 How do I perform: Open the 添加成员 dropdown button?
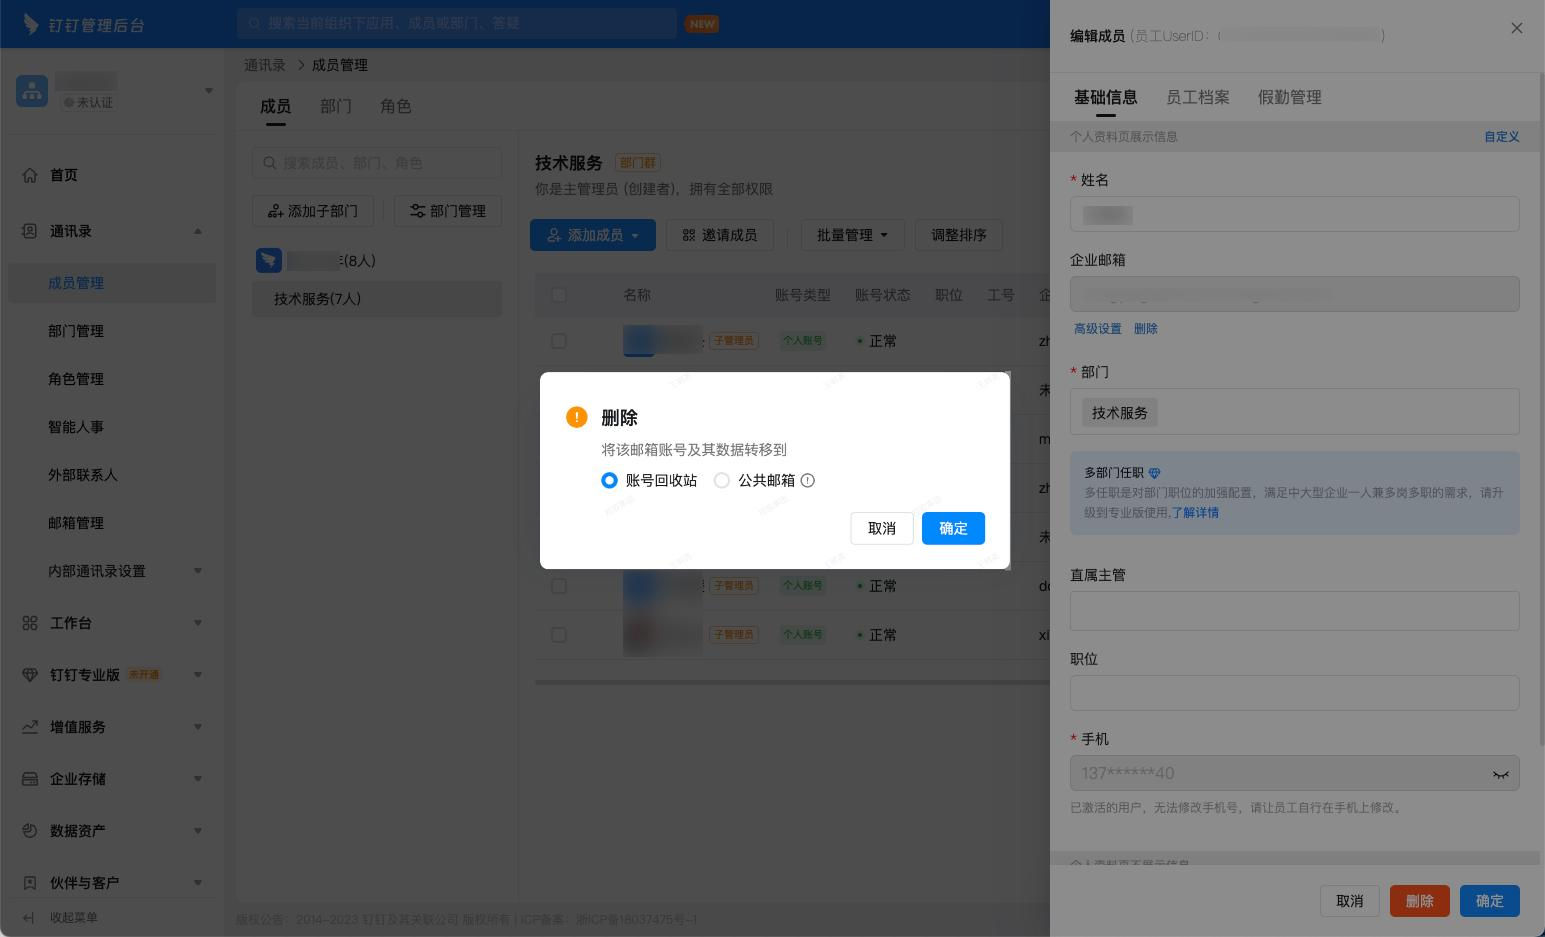point(593,235)
